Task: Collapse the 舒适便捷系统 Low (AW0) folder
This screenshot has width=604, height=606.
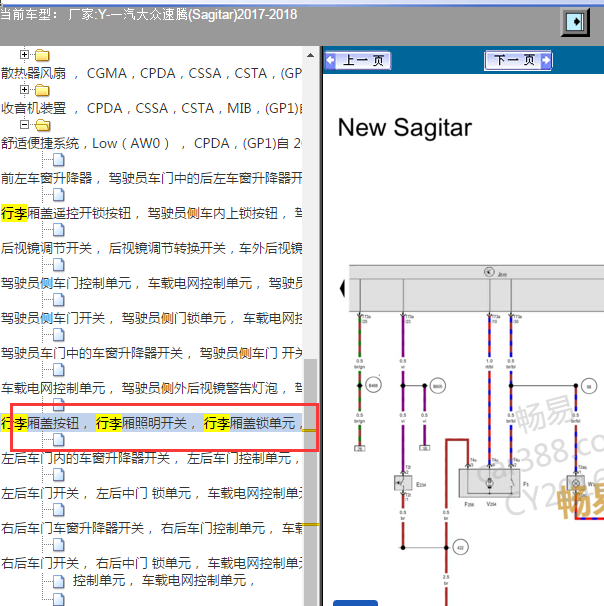Action: click(26, 125)
